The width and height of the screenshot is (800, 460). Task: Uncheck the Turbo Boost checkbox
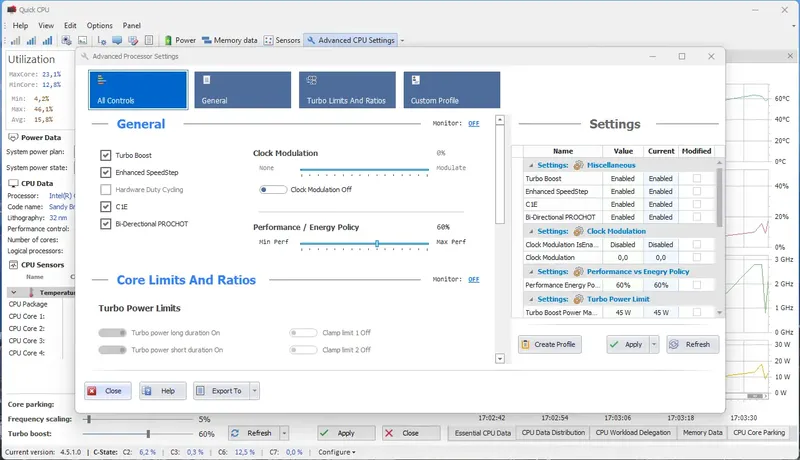pyautogui.click(x=106, y=155)
